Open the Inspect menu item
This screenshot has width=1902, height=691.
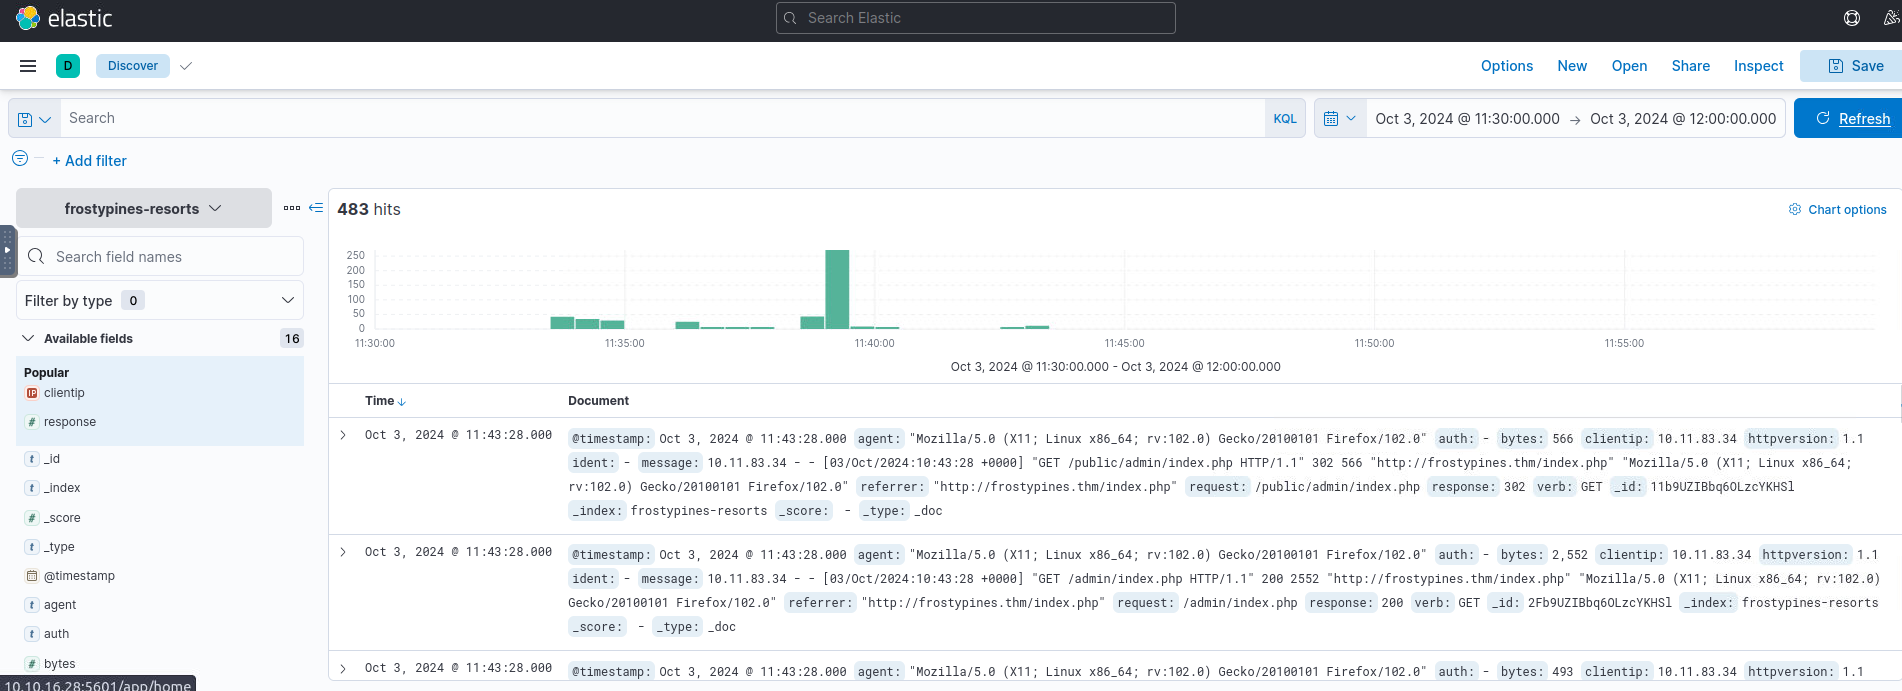[1758, 66]
